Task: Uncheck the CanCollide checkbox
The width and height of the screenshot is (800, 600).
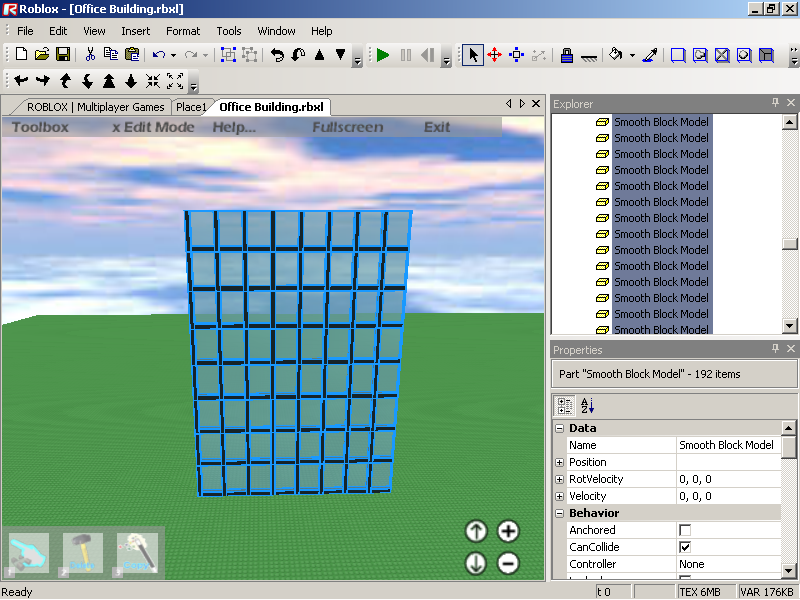Action: 685,547
